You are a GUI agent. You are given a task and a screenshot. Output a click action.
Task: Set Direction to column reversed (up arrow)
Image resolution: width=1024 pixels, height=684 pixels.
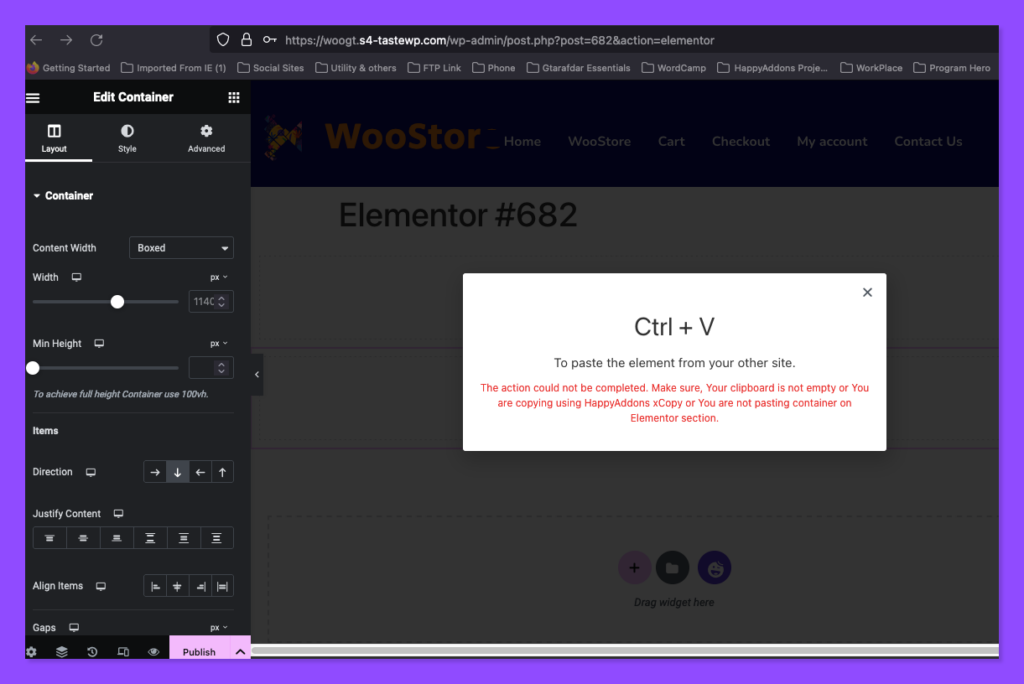click(222, 472)
